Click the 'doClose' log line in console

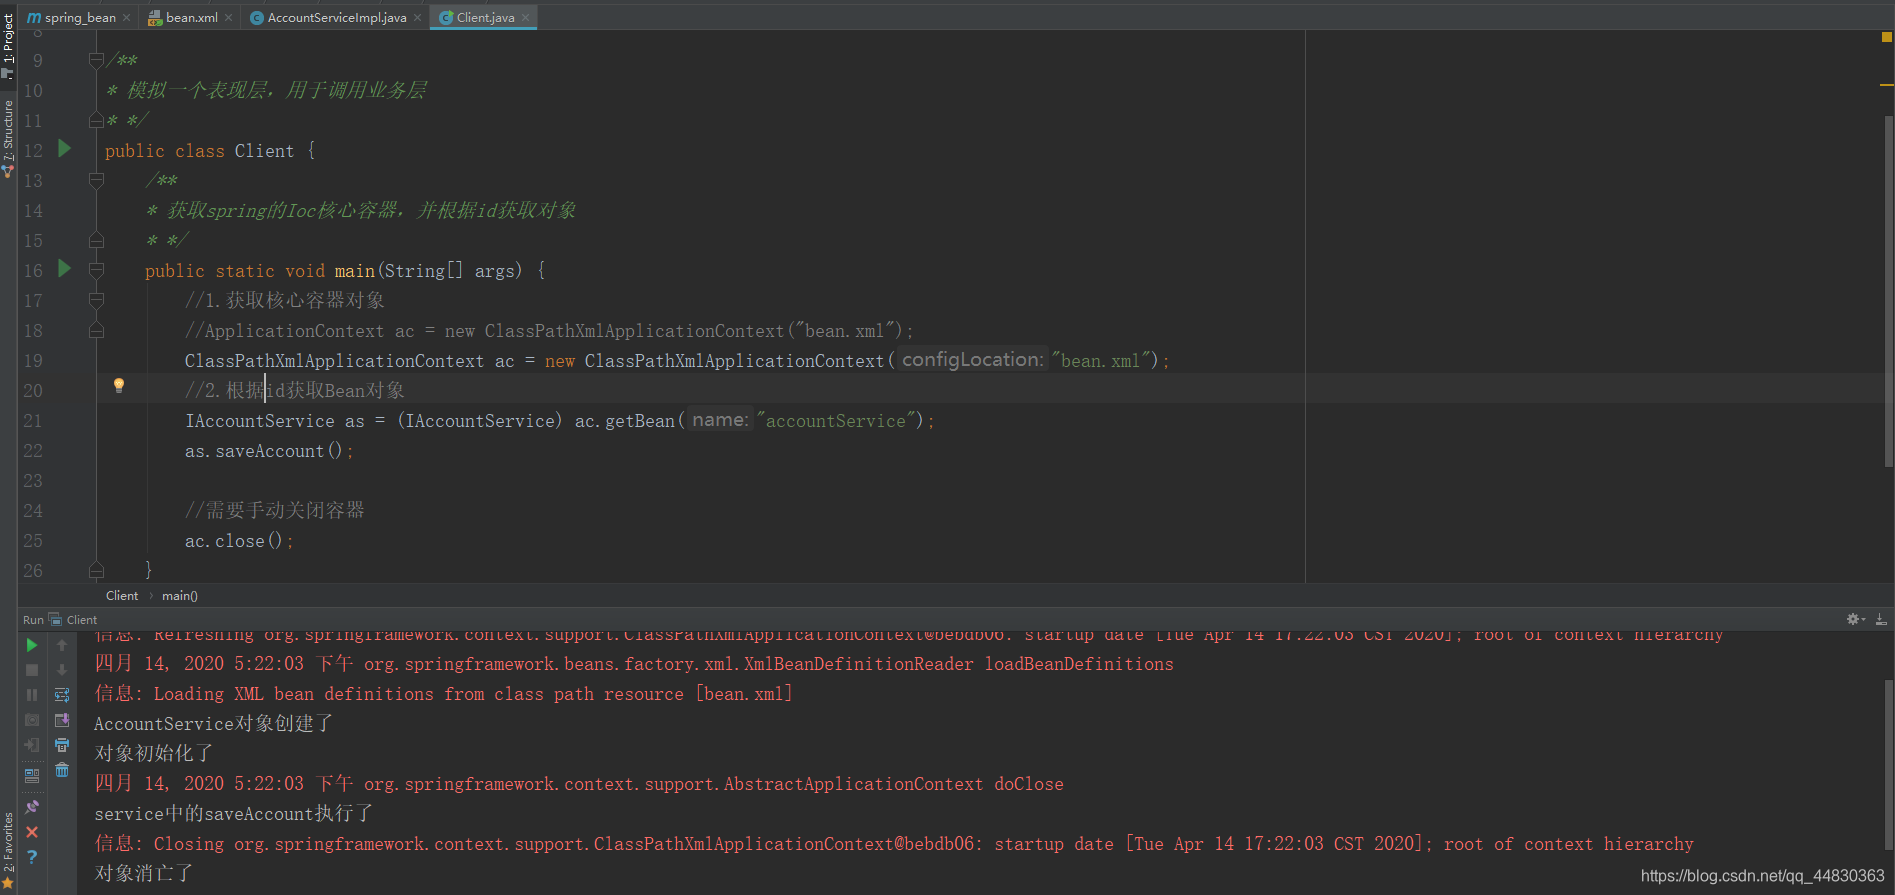pos(579,784)
